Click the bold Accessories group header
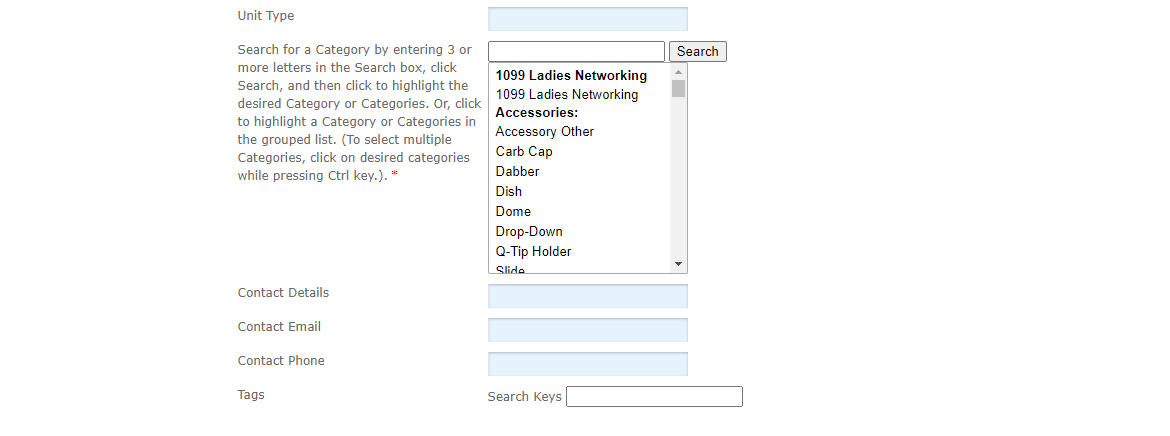 point(537,113)
